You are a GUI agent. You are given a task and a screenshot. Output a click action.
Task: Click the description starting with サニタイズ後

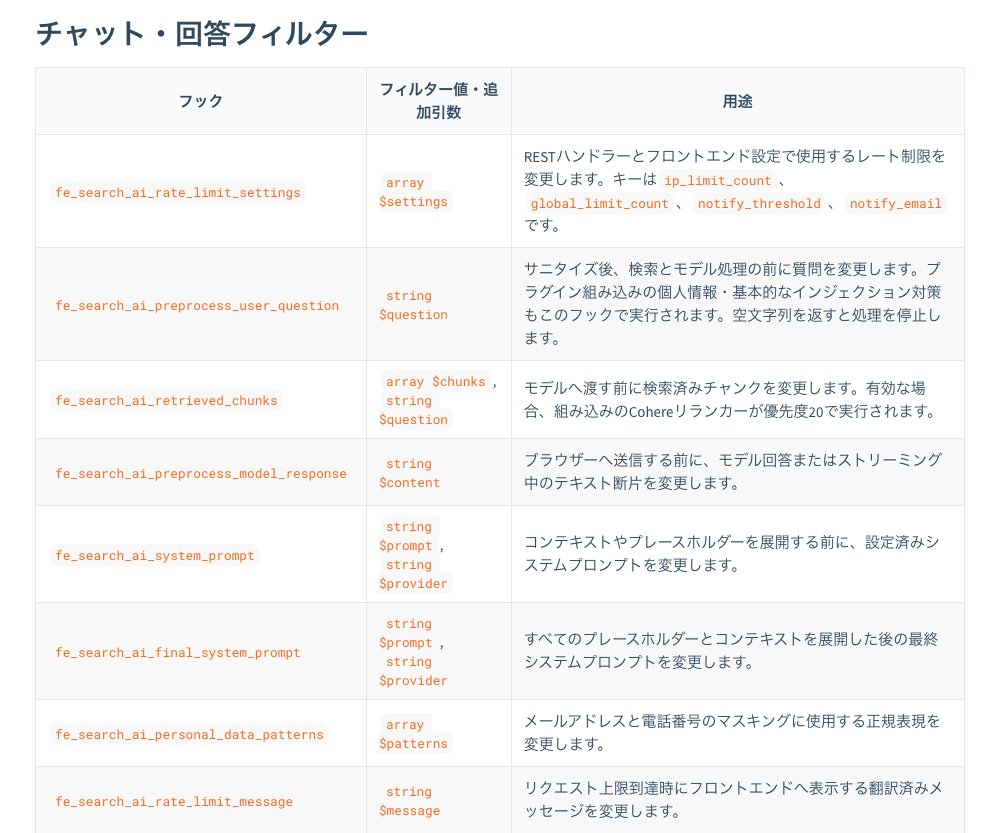tap(732, 303)
